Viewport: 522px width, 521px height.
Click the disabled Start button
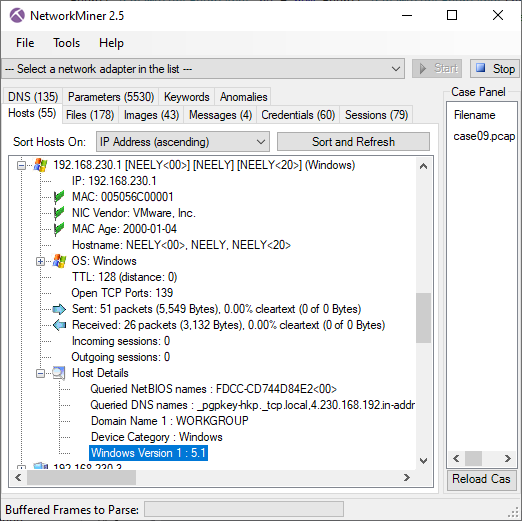tap(437, 69)
